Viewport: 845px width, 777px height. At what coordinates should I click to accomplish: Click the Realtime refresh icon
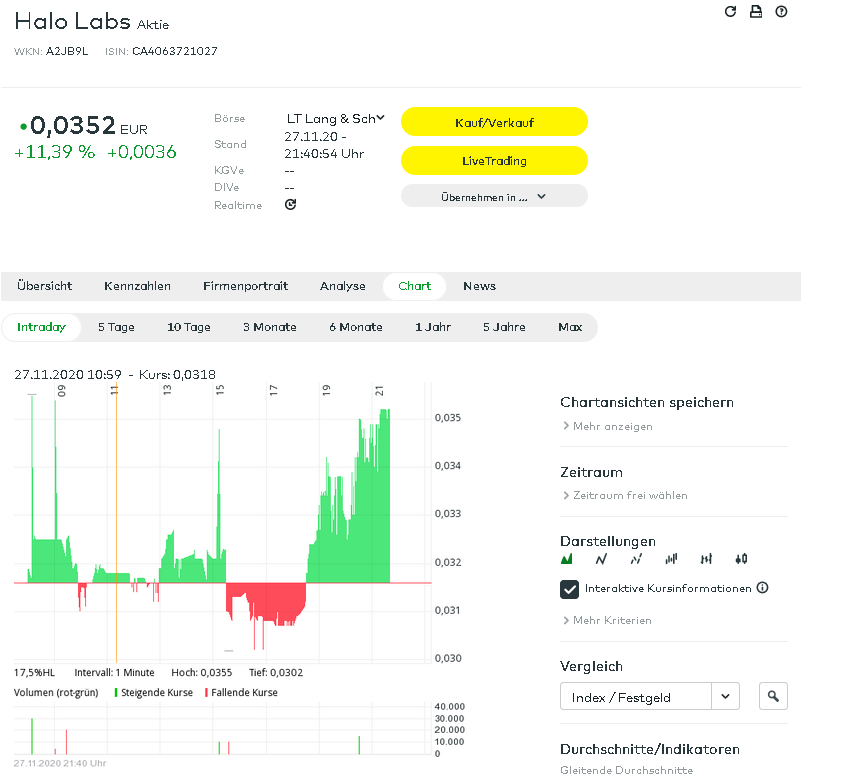[x=290, y=204]
